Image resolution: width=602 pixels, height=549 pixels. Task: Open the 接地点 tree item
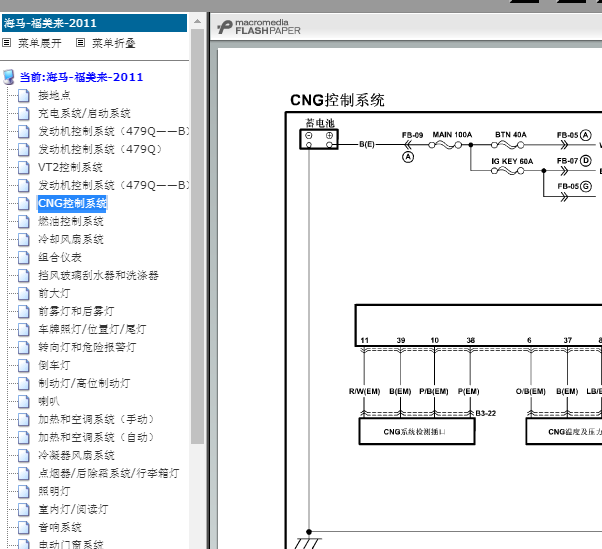[x=55, y=95]
